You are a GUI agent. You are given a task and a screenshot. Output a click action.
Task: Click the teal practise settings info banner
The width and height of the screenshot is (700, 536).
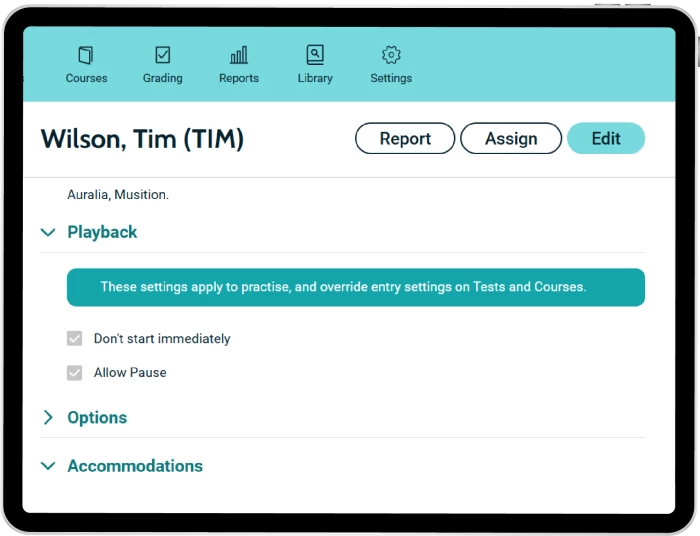(x=355, y=287)
